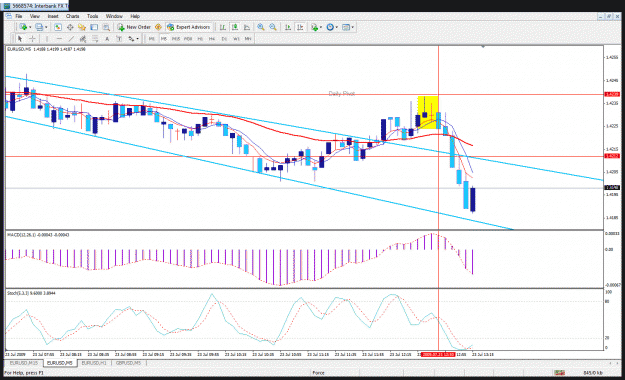
Task: Switch to the D1 timeframe
Action: coord(224,39)
